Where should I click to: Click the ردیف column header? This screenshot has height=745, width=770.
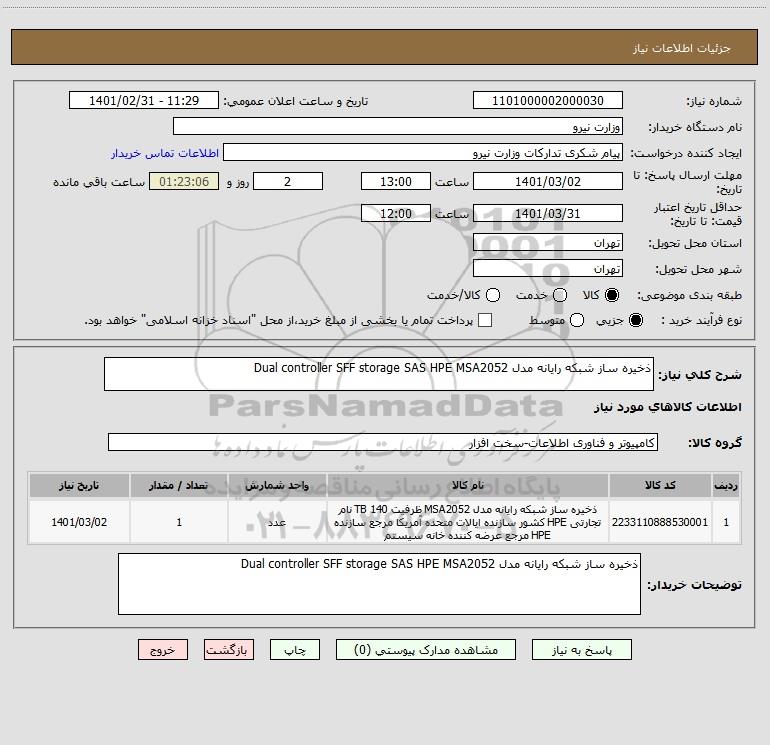pyautogui.click(x=726, y=485)
